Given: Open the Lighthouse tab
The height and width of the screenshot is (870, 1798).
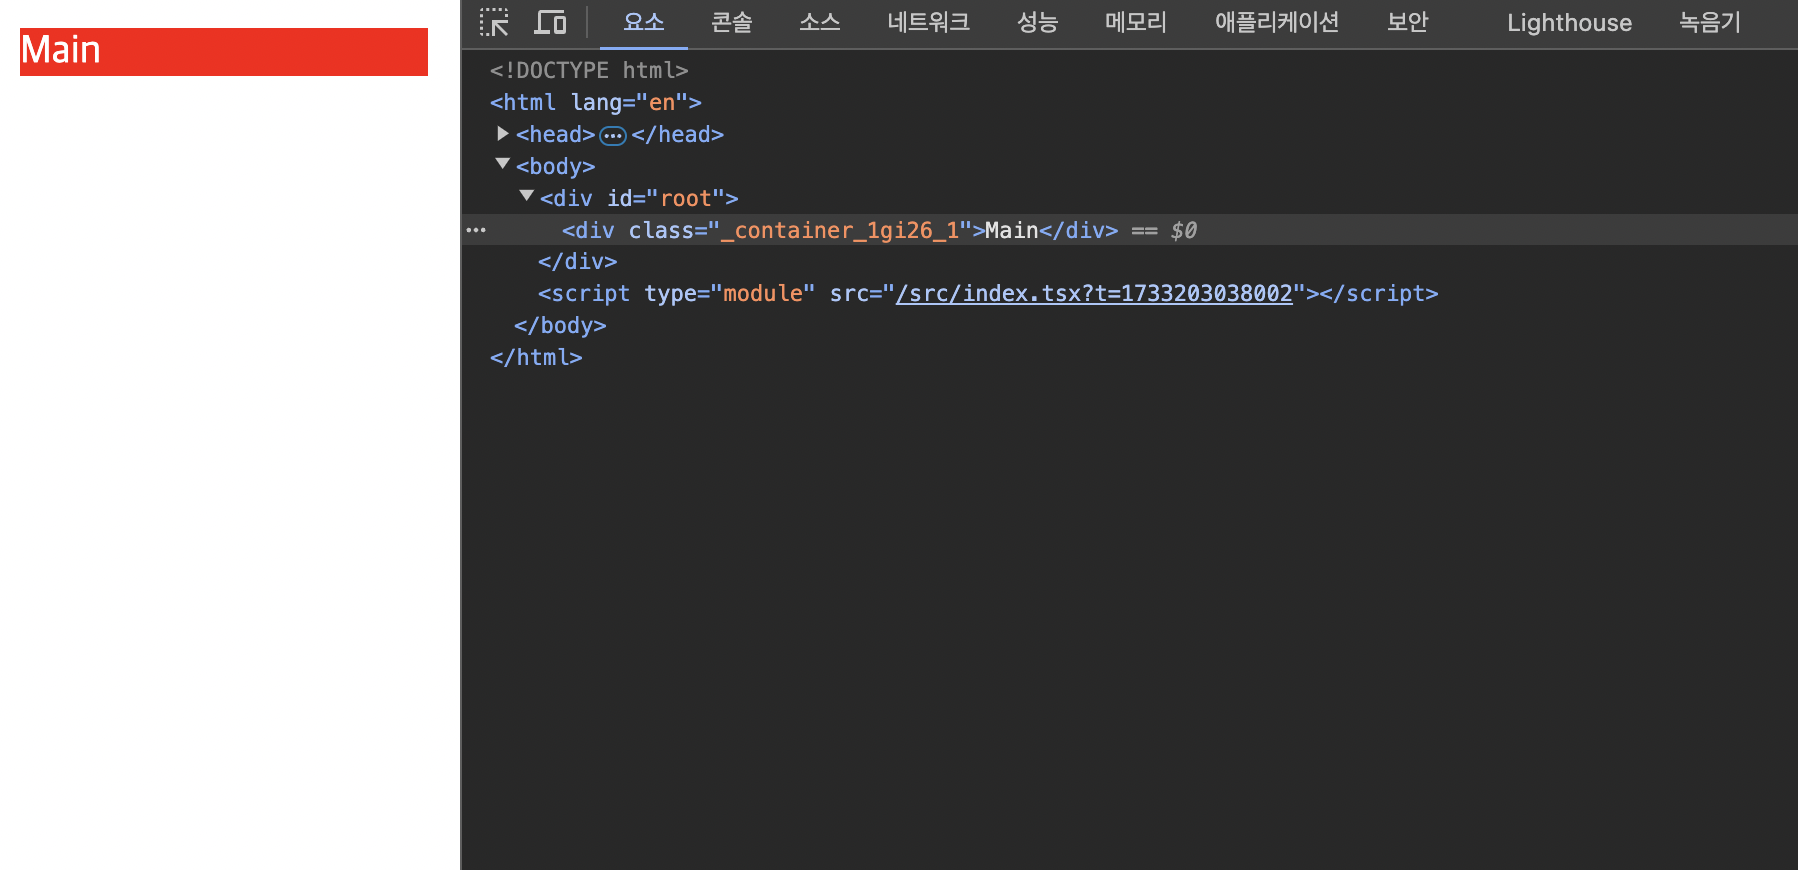Looking at the screenshot, I should (1569, 23).
